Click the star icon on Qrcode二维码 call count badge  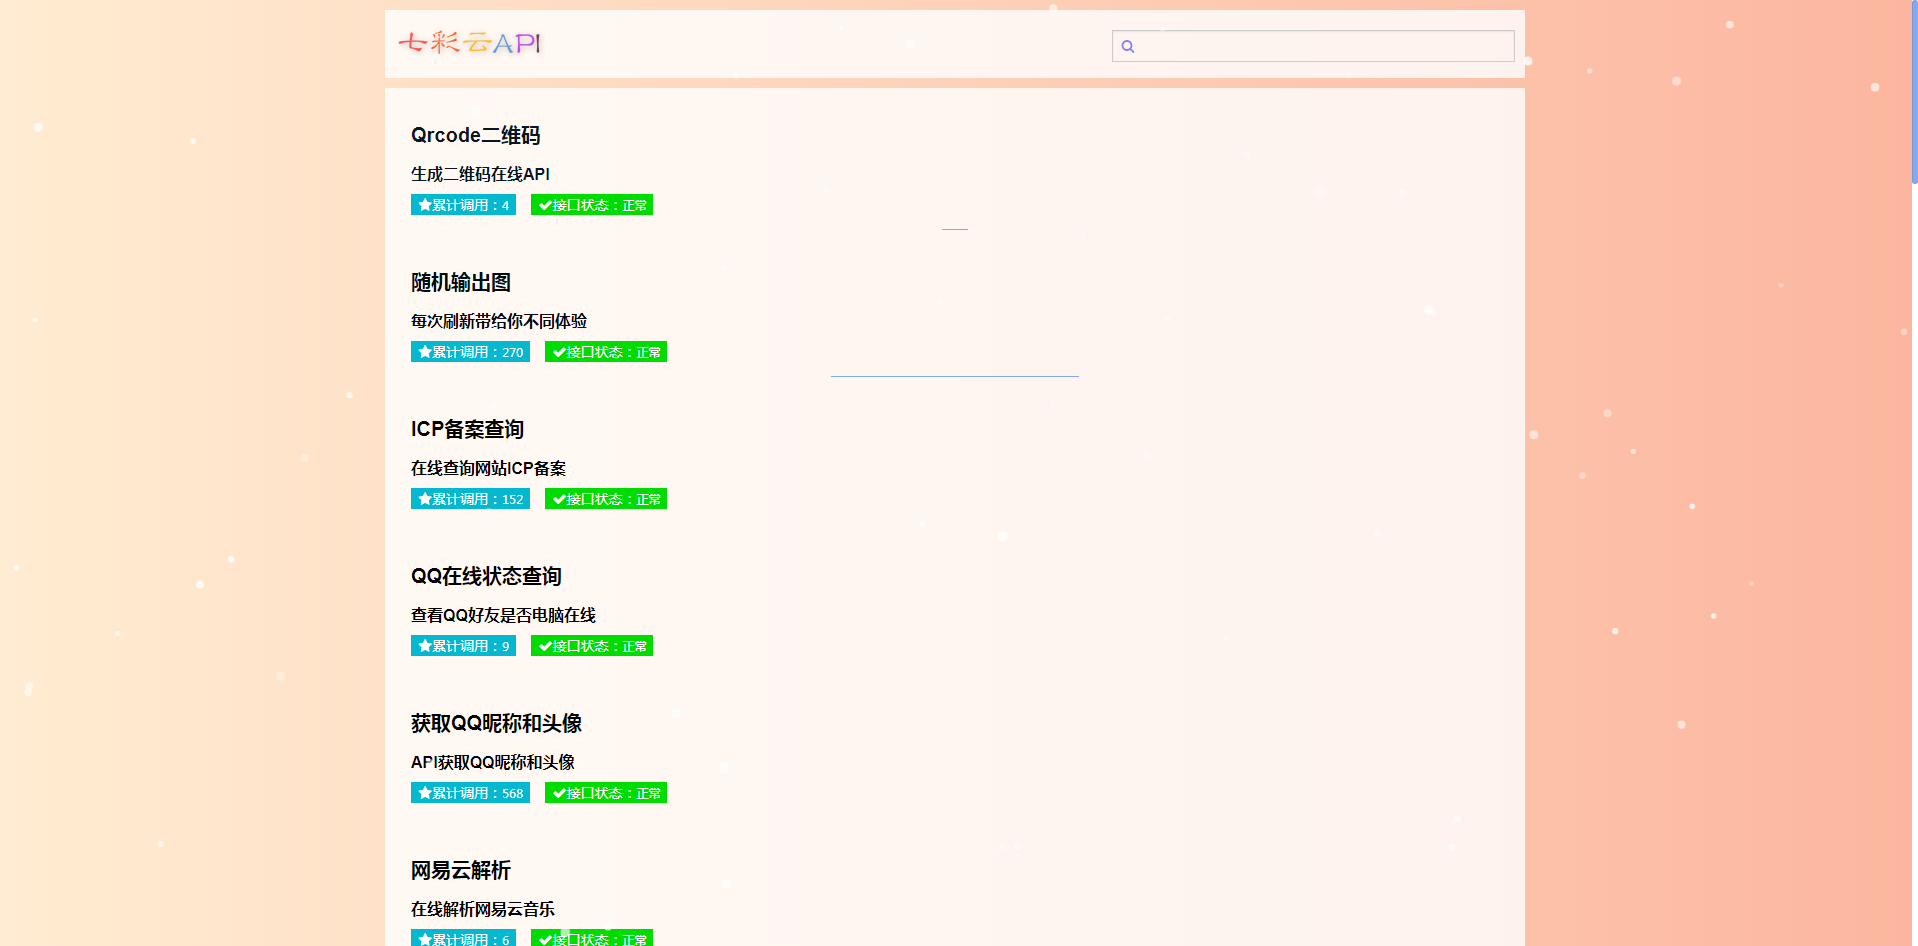pyautogui.click(x=424, y=204)
